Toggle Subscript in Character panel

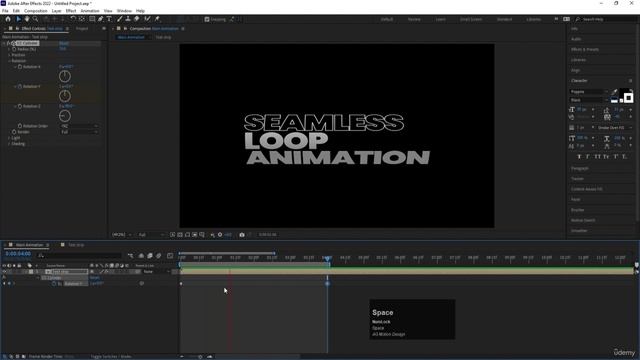(624, 157)
